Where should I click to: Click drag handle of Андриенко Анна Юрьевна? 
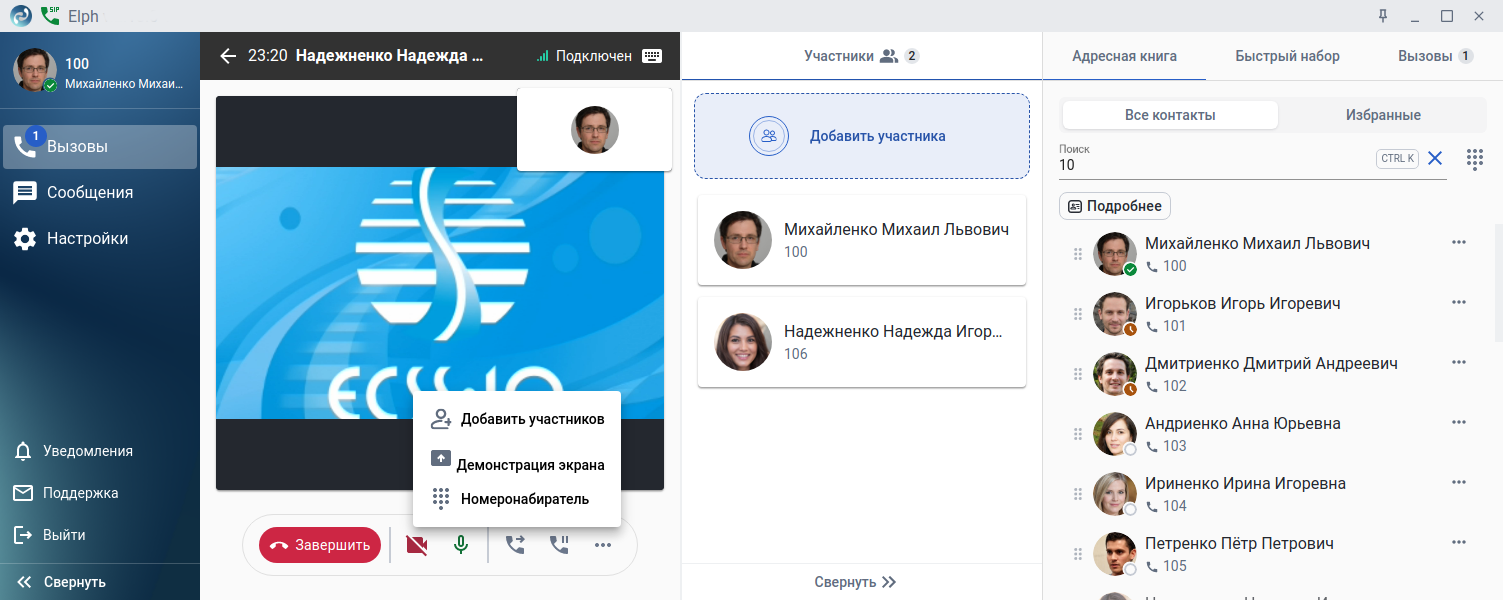[1078, 434]
